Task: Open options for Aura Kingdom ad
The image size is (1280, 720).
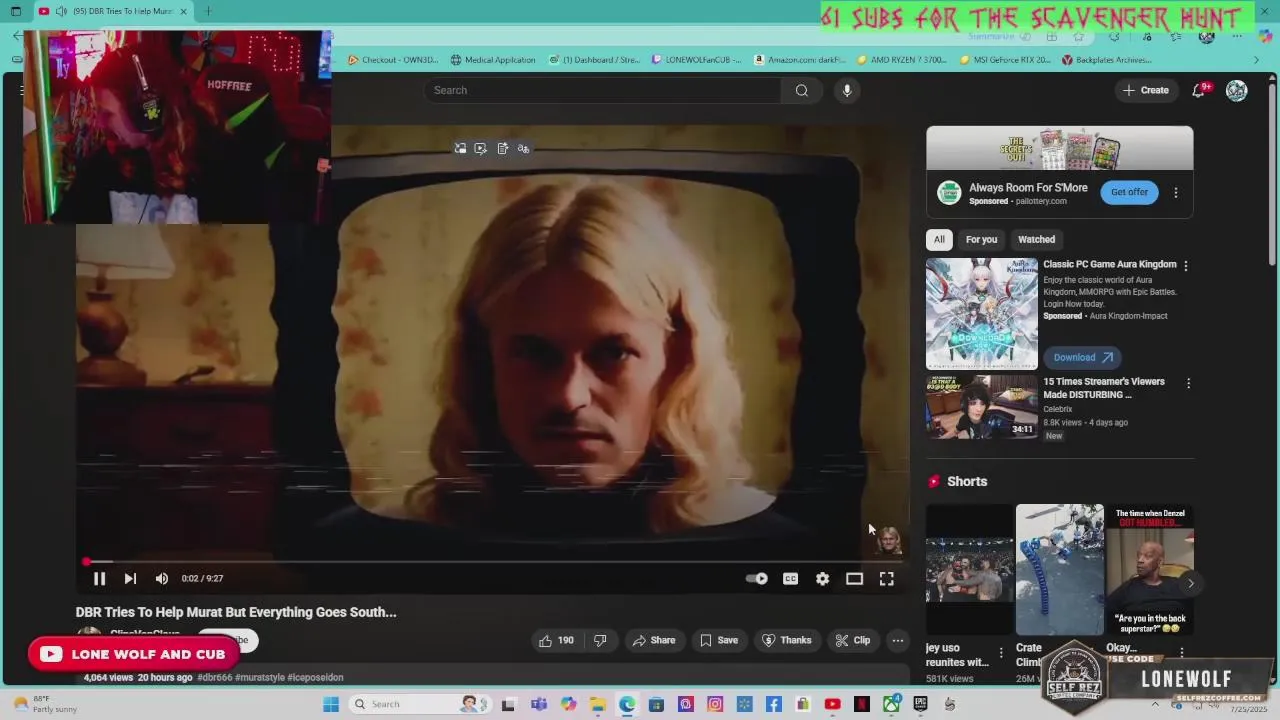Action: tap(1186, 266)
